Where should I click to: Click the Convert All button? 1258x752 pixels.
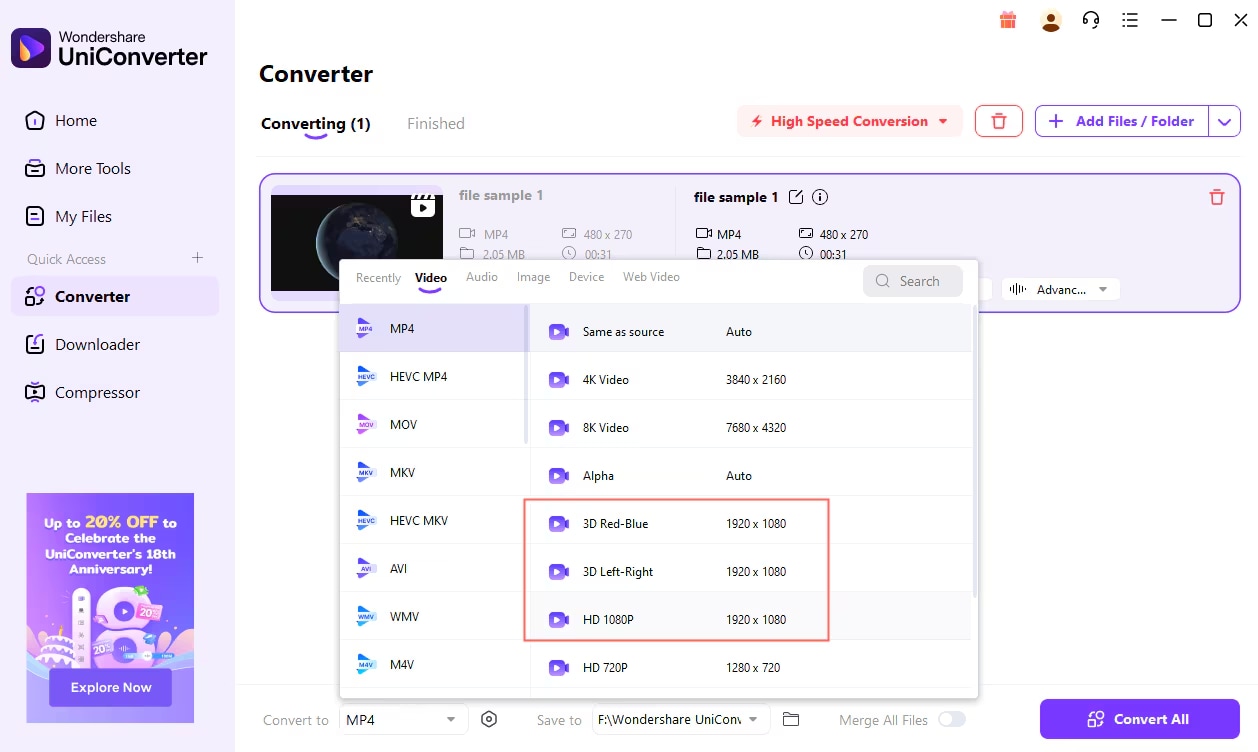click(1139, 719)
